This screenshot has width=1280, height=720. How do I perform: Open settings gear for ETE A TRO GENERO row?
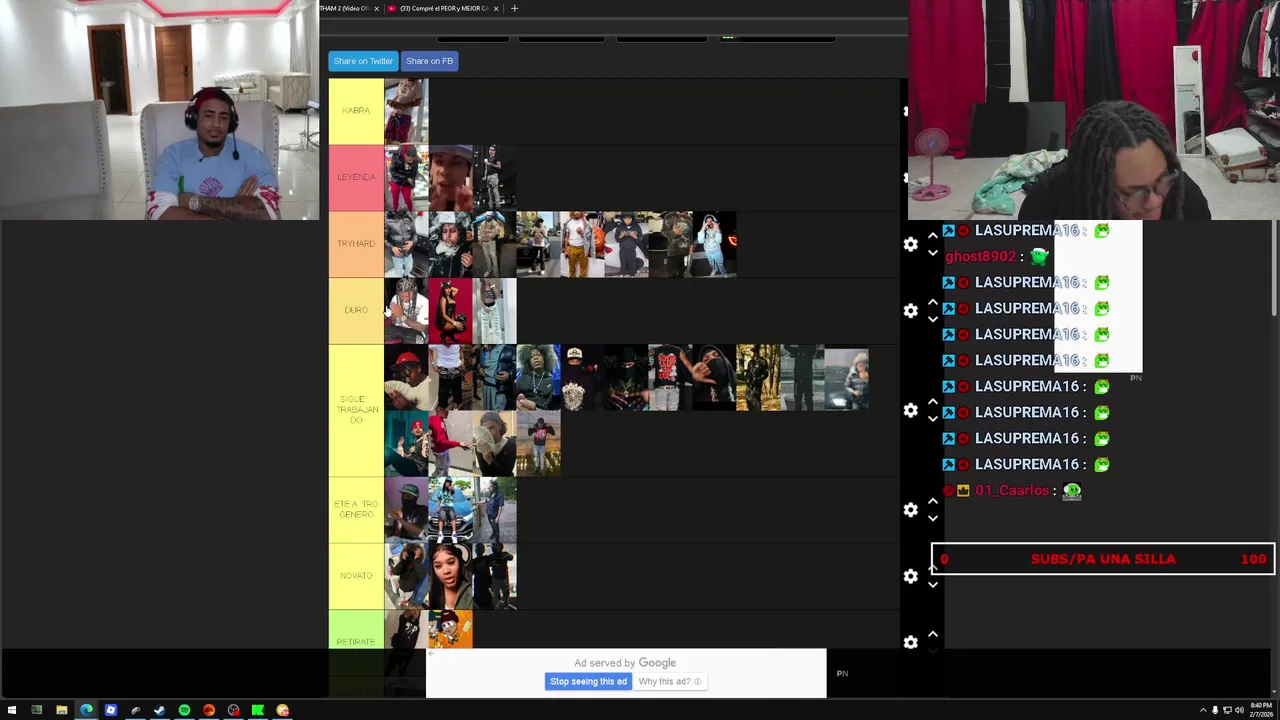pos(910,510)
